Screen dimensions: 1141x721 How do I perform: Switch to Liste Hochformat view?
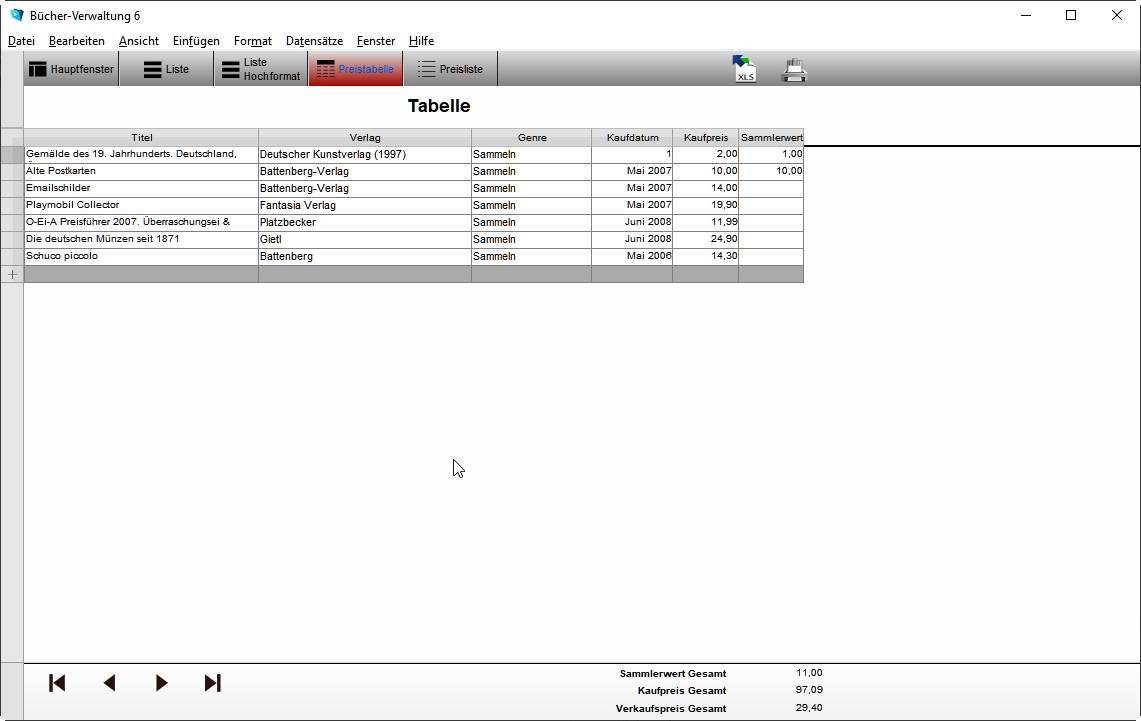pos(260,69)
